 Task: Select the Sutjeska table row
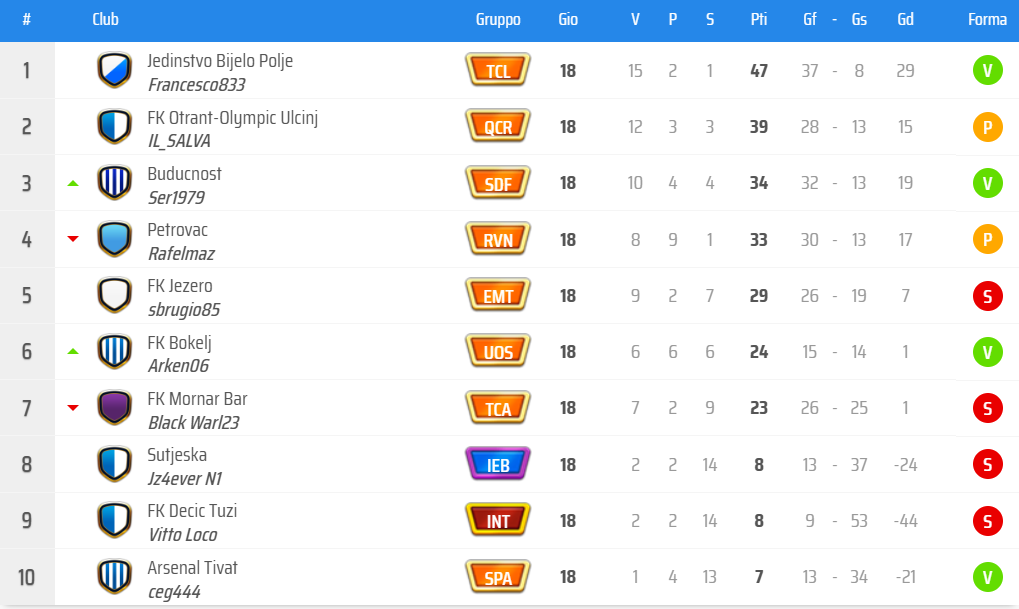click(x=510, y=464)
